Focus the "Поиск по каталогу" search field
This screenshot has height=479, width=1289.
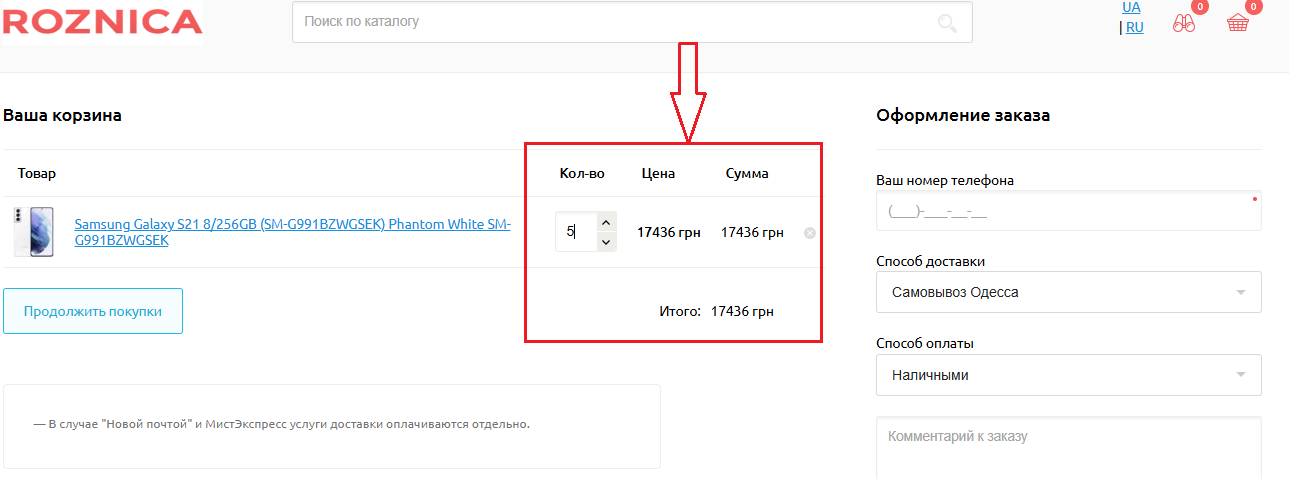click(x=610, y=22)
